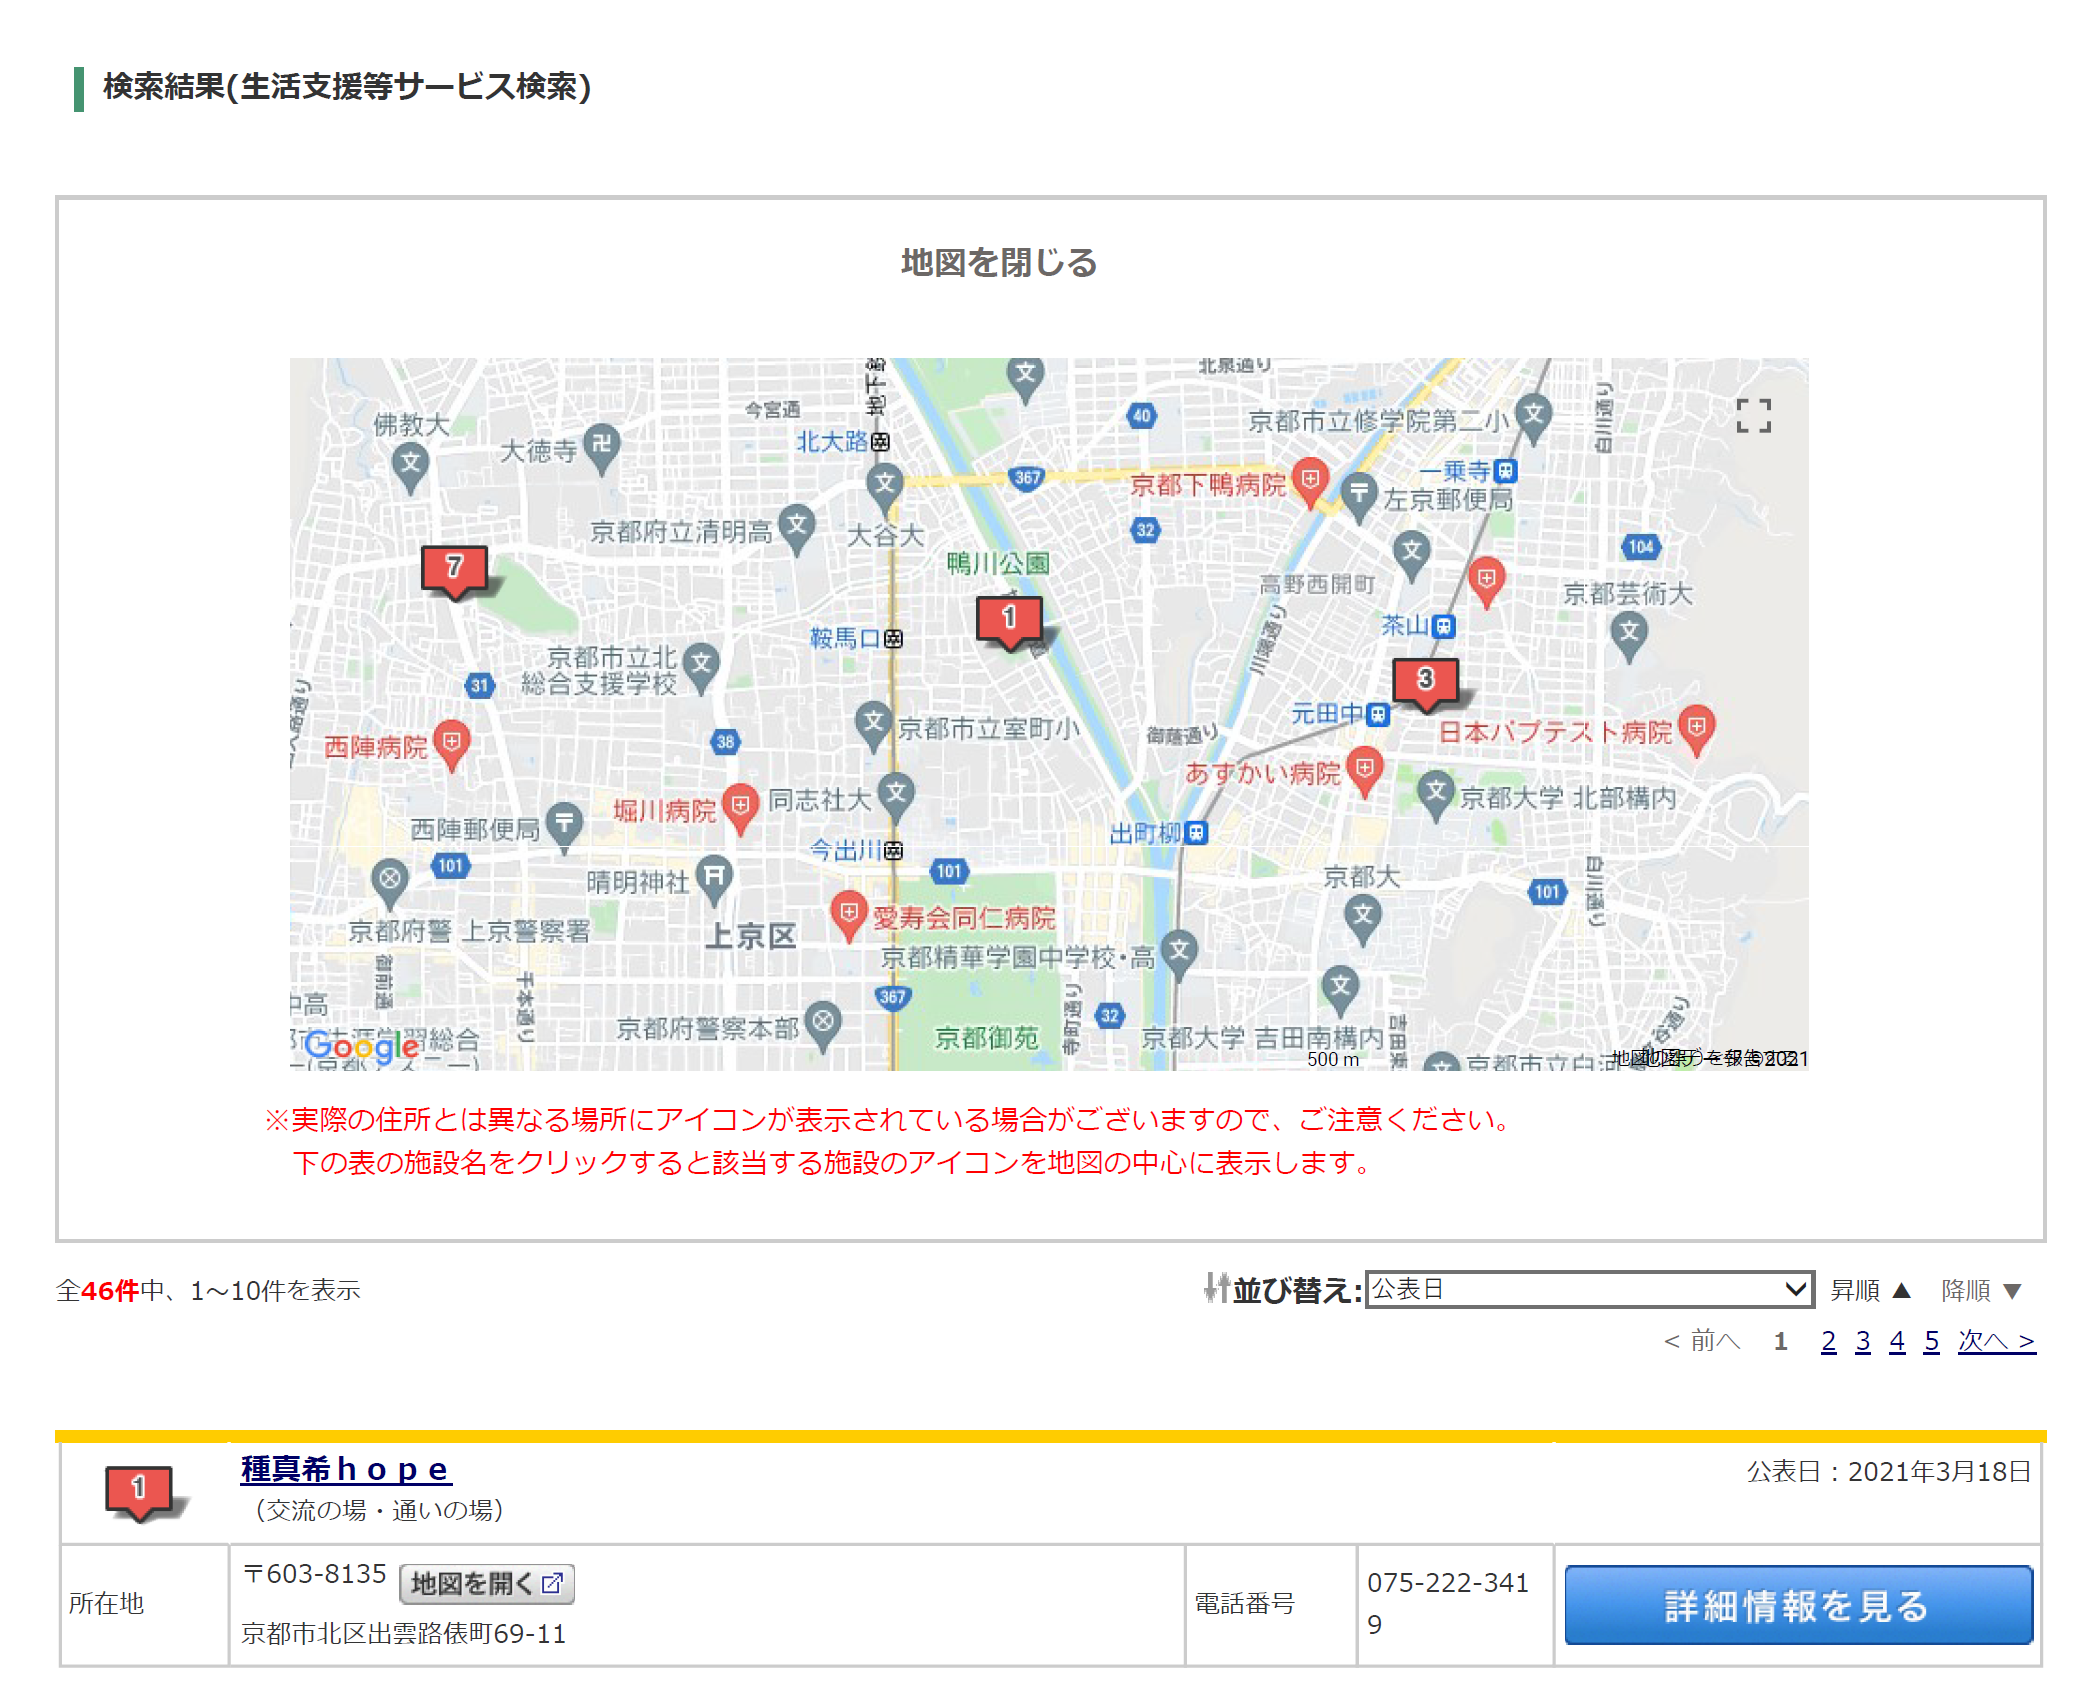This screenshot has width=2084, height=1702.
Task: Click phone number 075-222-3419 text
Action: [x=1448, y=1603]
